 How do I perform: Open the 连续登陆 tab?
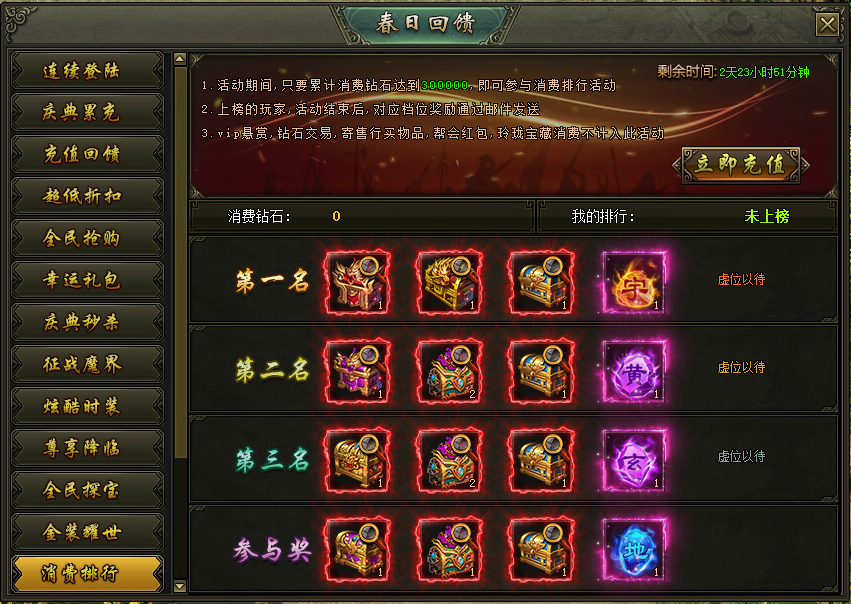pos(87,70)
